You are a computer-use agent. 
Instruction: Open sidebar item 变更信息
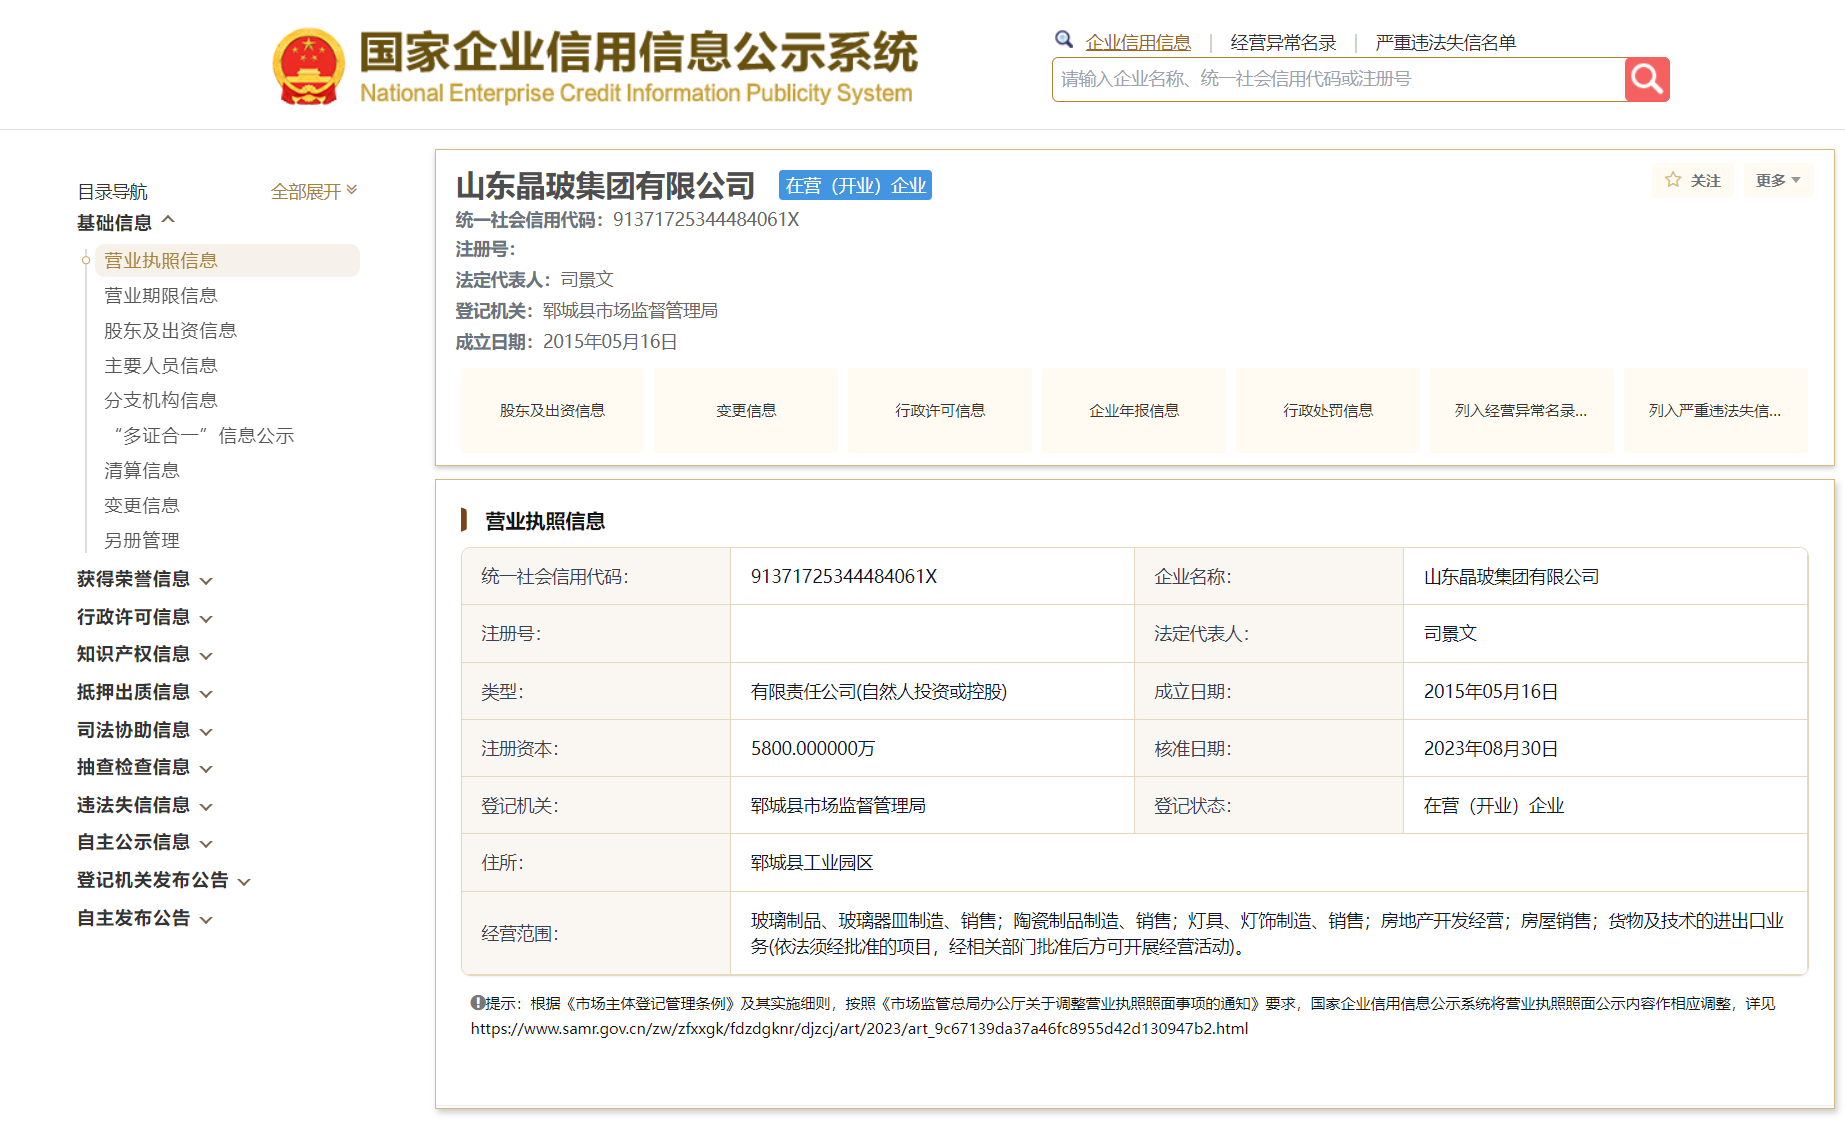tap(142, 505)
